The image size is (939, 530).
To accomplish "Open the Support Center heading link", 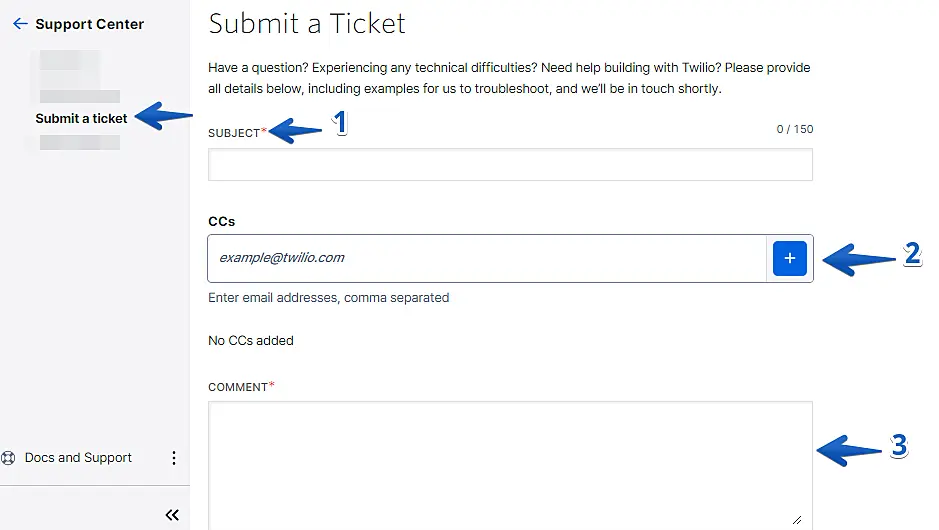I will (x=90, y=24).
